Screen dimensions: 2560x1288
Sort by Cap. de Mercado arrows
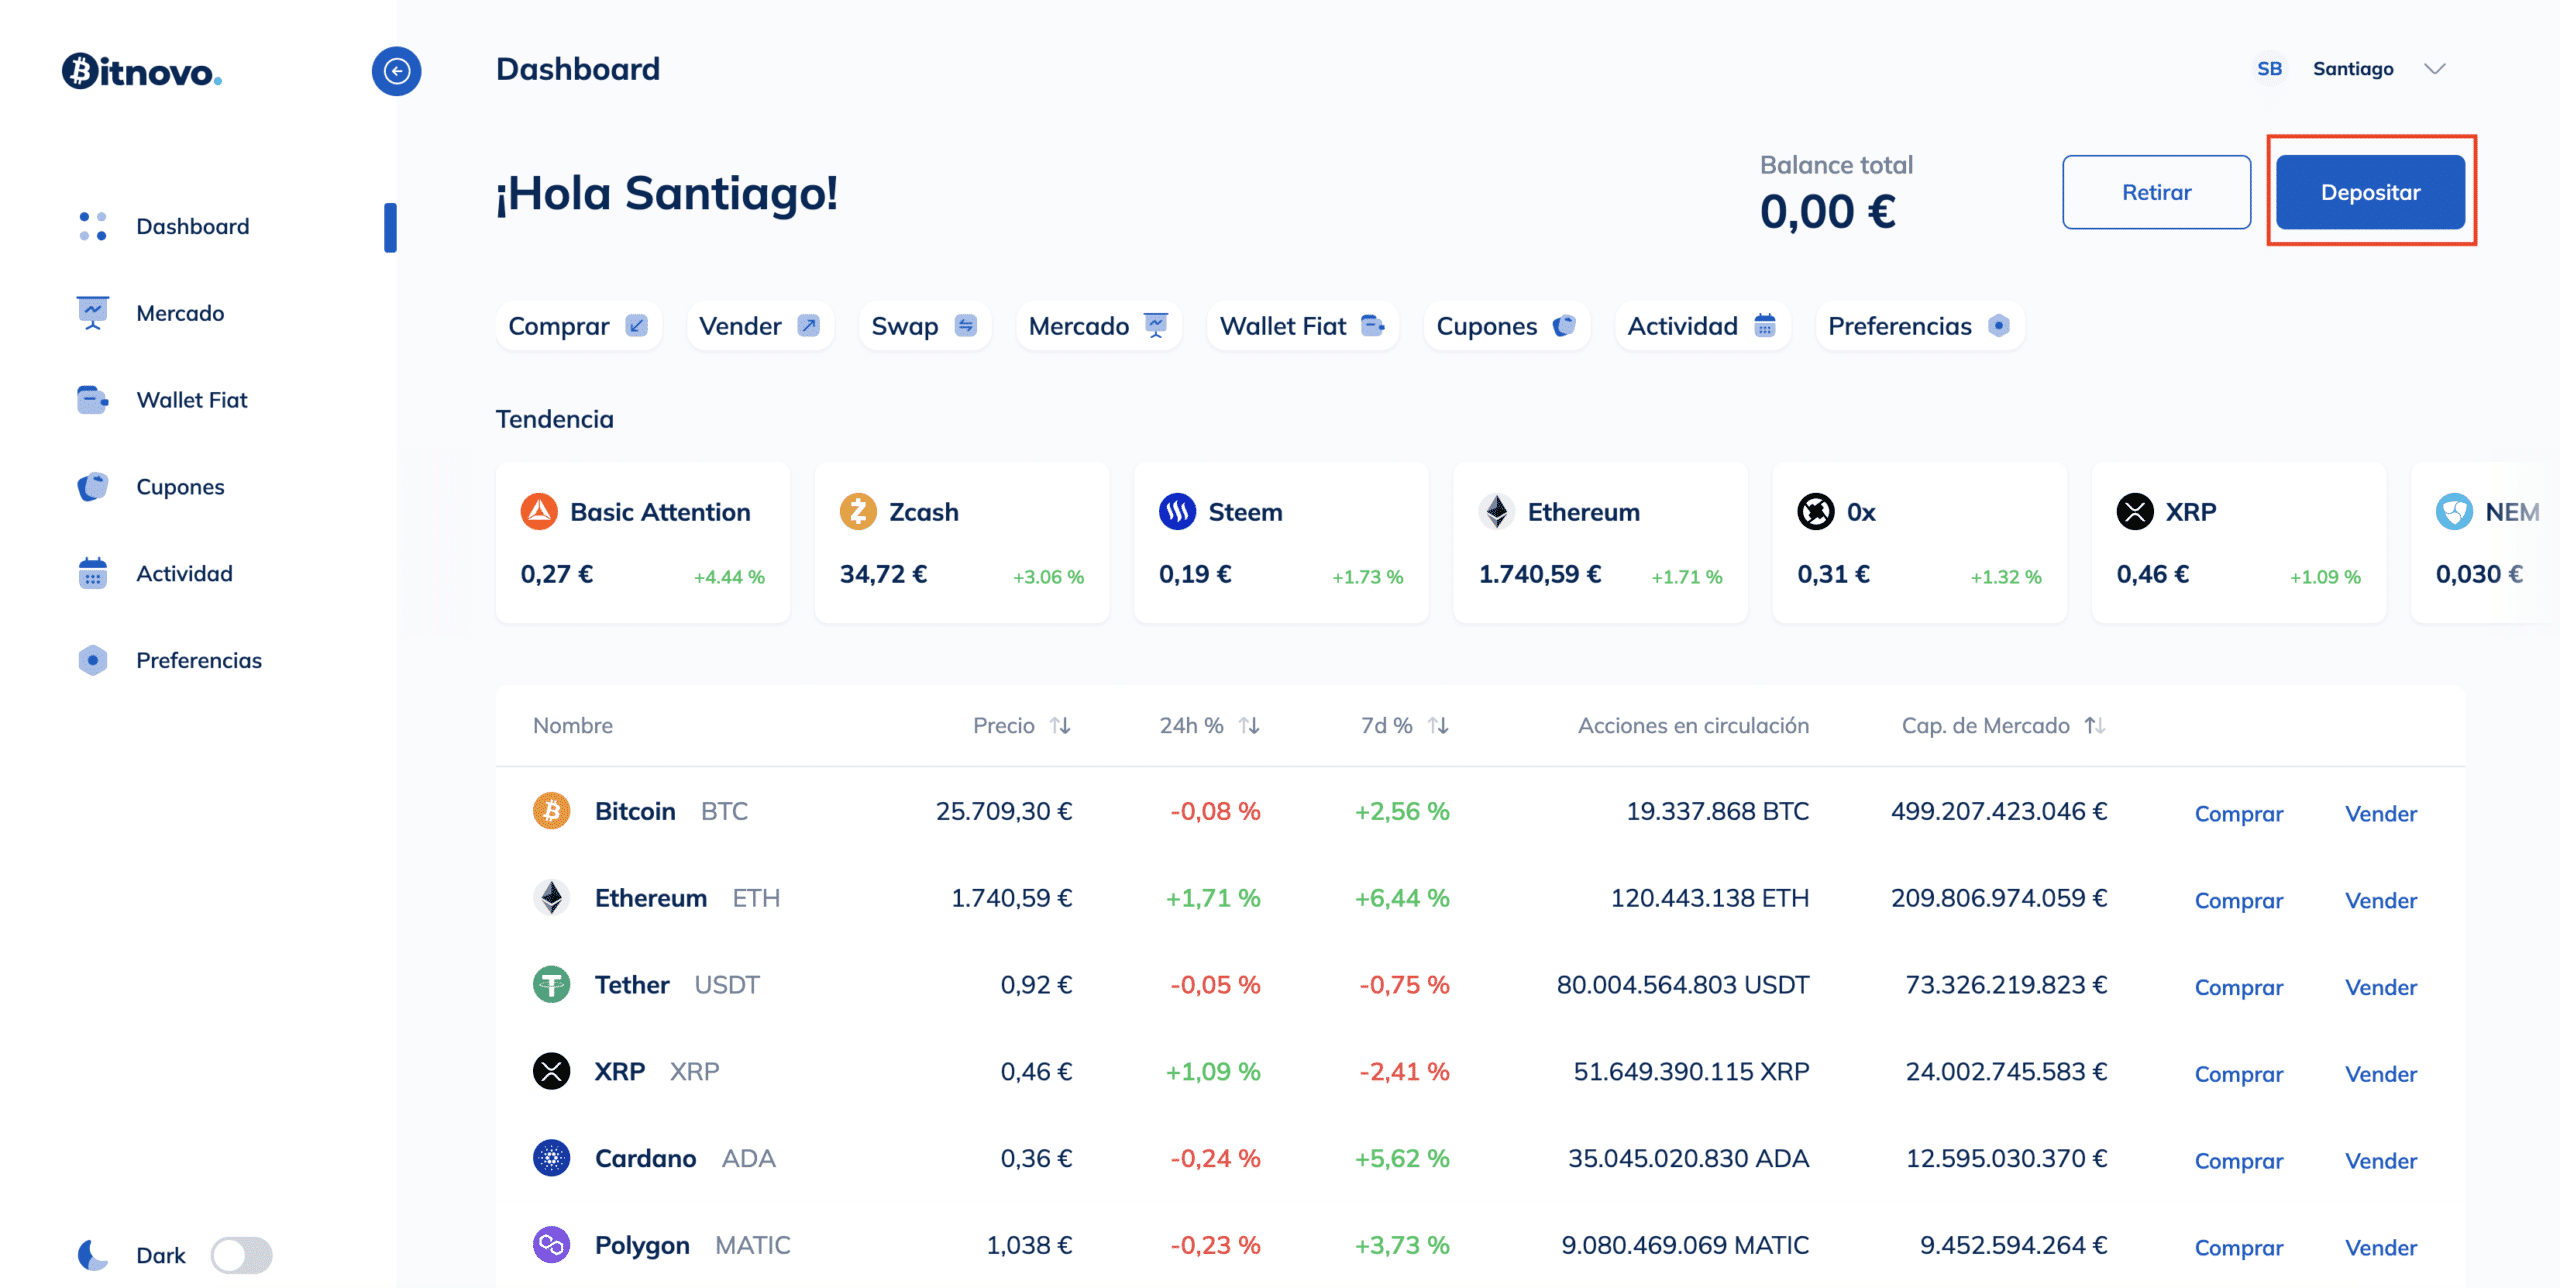click(x=2095, y=726)
